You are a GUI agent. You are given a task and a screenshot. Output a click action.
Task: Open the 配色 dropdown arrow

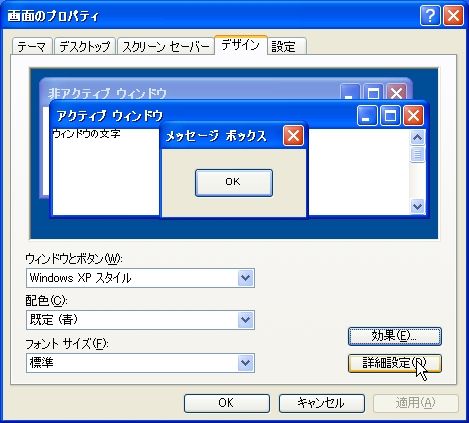tap(246, 320)
